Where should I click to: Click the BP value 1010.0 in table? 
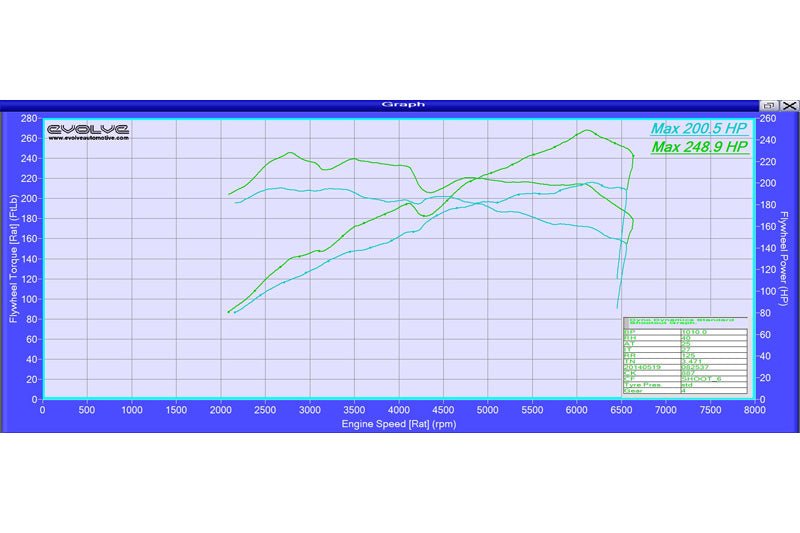[x=694, y=332]
